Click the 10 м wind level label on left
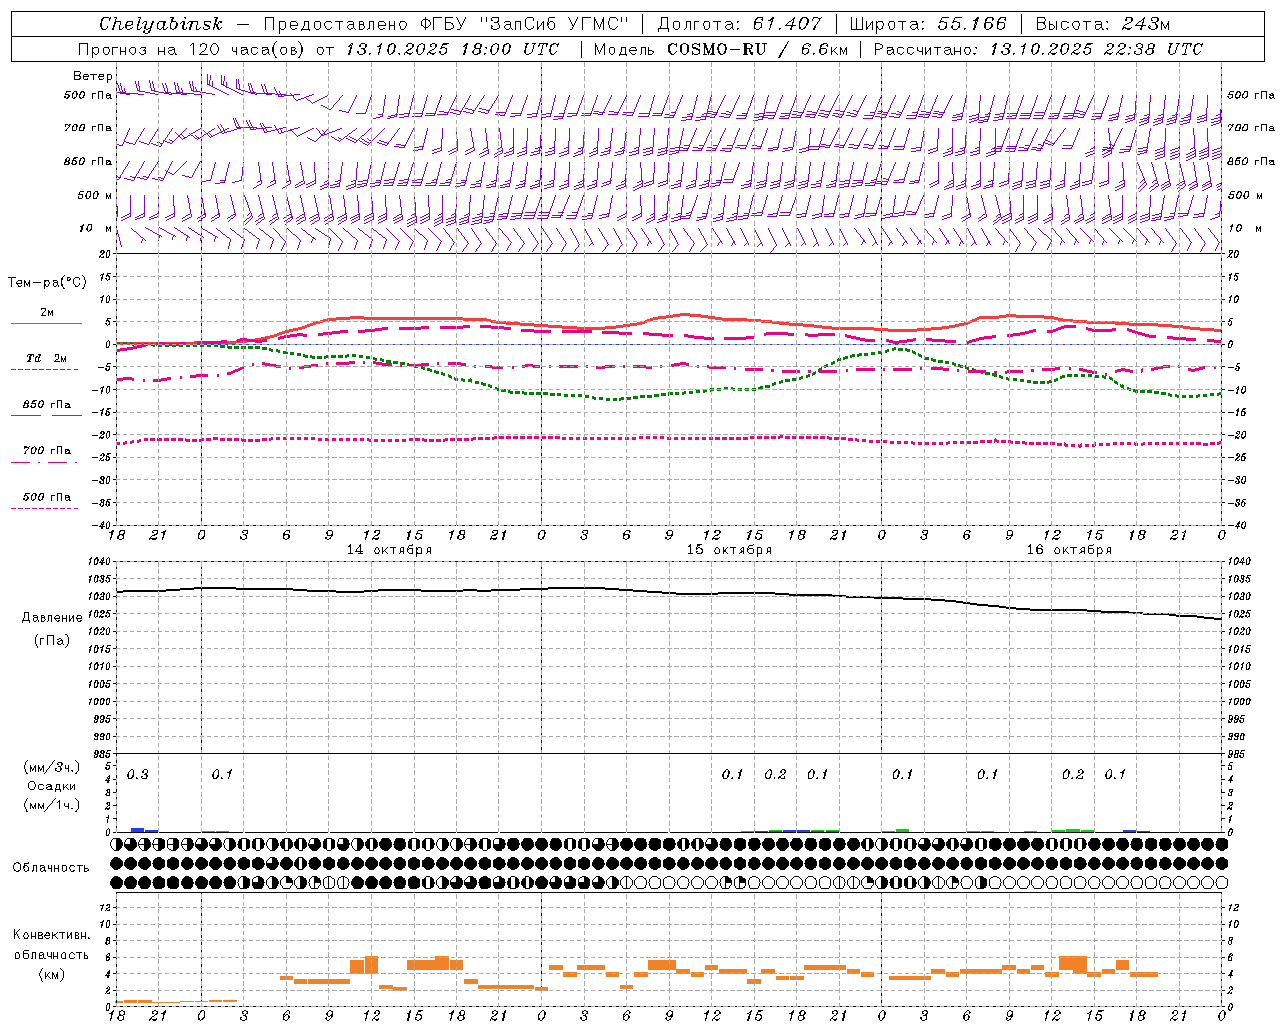The height and width of the screenshot is (1024, 1280). coord(95,228)
